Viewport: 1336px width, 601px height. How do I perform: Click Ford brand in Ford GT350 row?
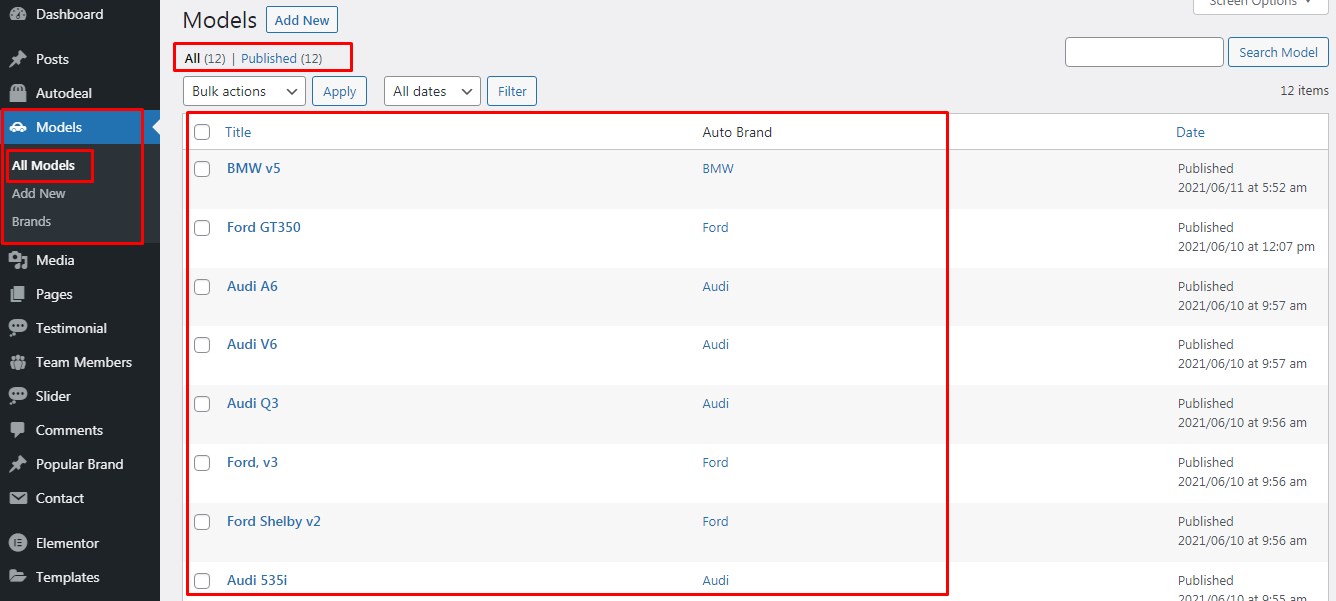(716, 227)
